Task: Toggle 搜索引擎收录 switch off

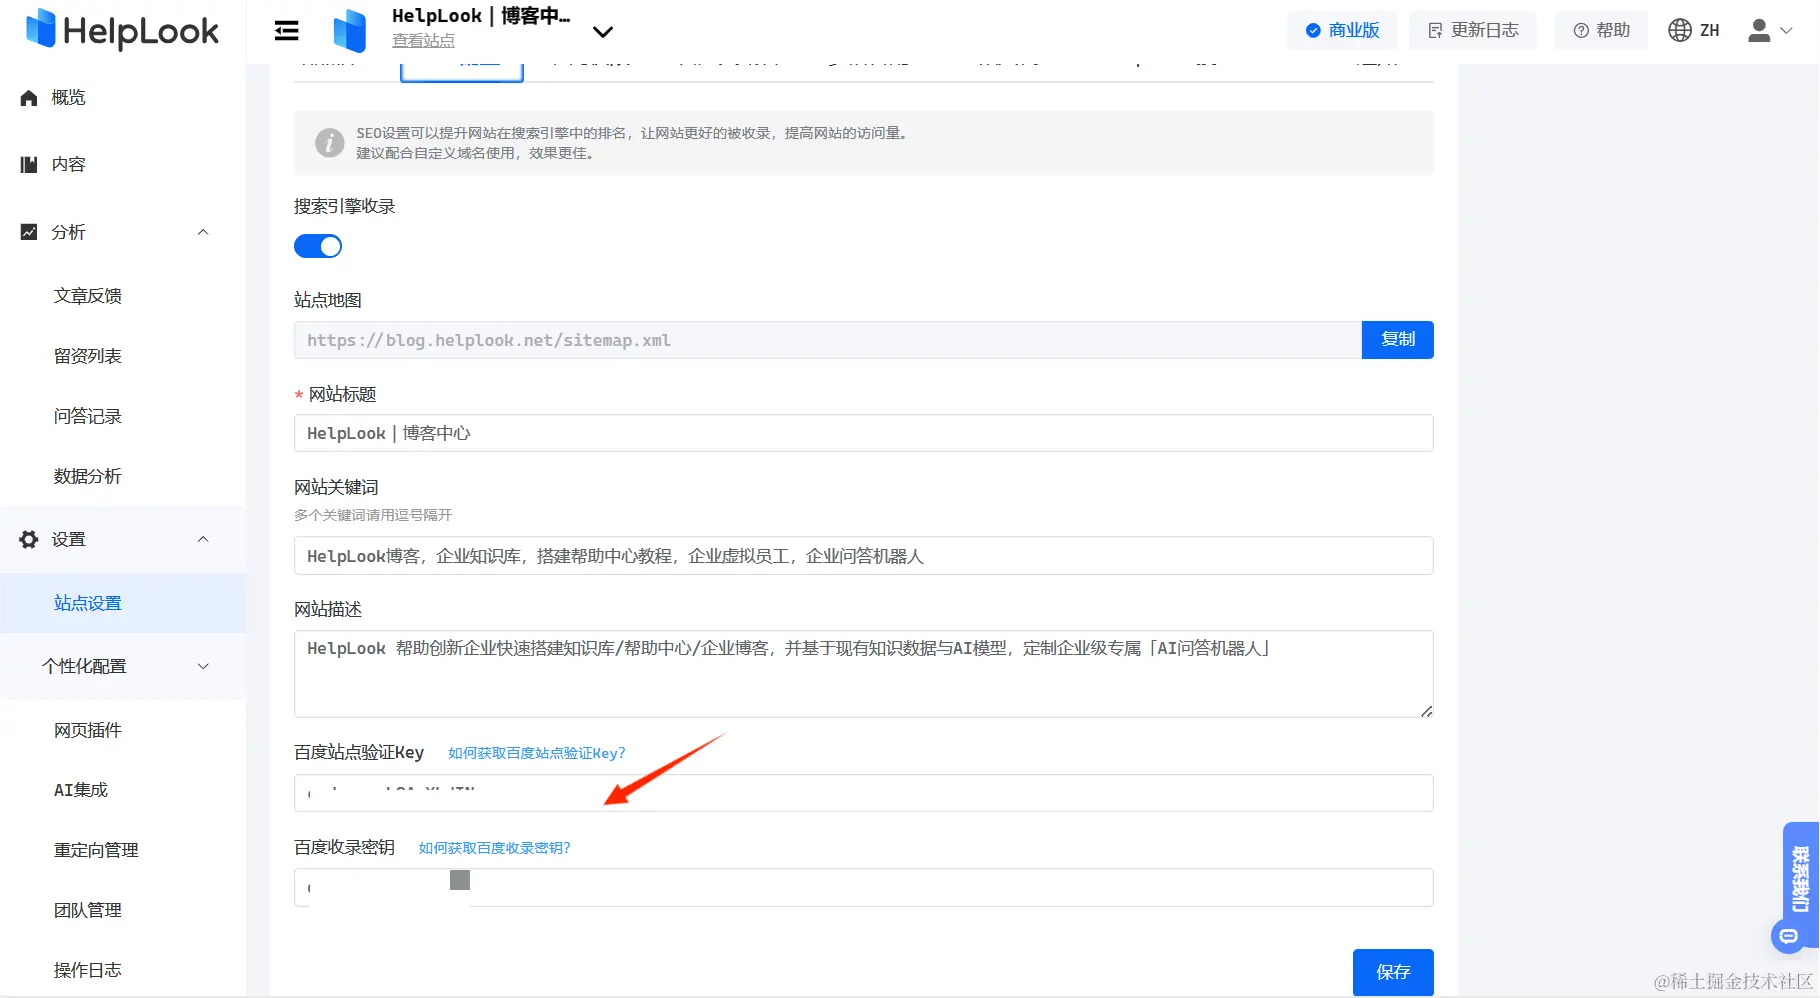Action: [318, 246]
